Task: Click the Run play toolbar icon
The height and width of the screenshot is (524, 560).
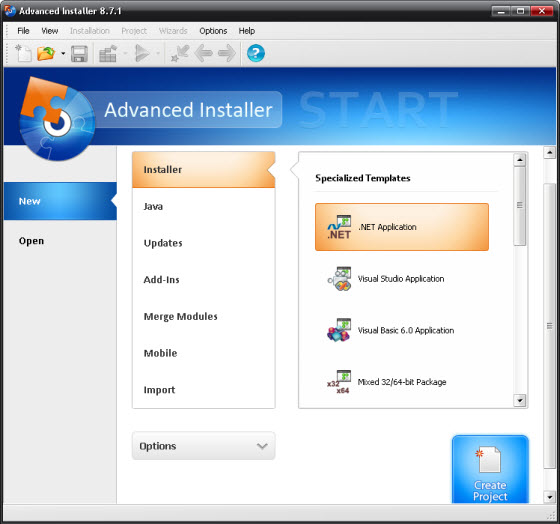Action: 142,54
